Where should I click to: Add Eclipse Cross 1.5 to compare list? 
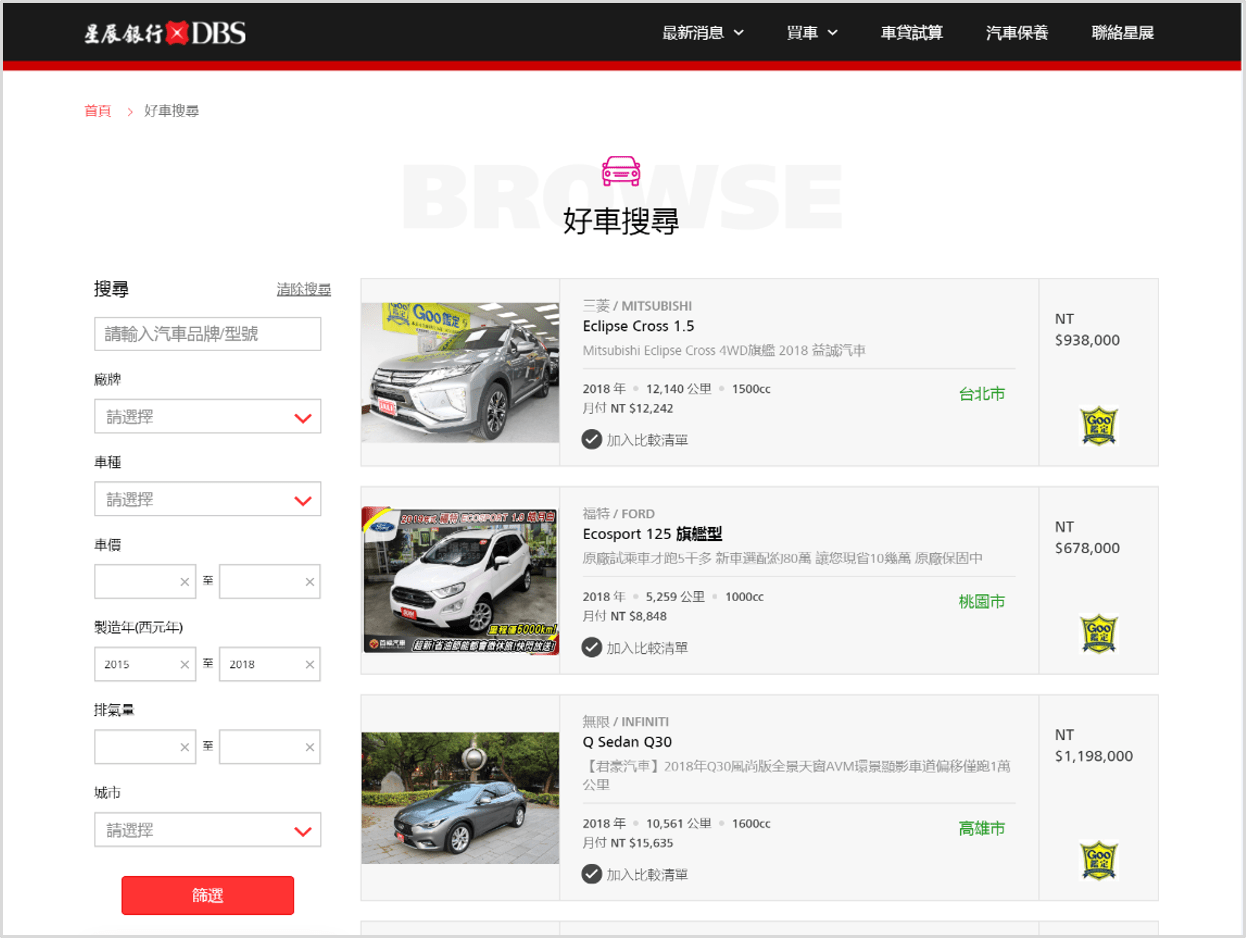click(635, 439)
